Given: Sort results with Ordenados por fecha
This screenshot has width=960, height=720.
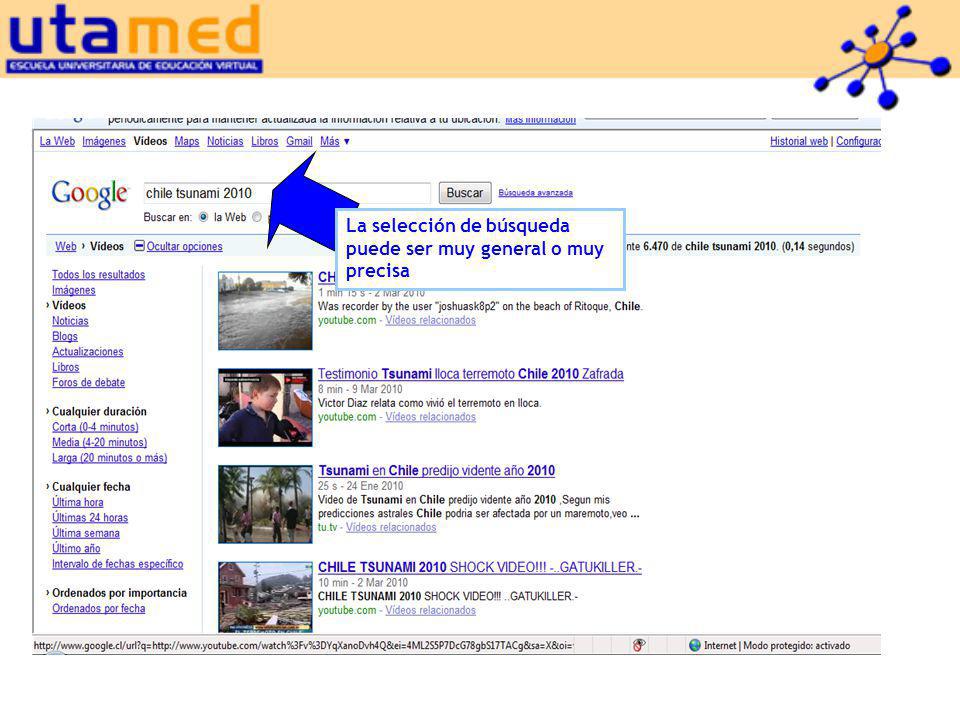Looking at the screenshot, I should pos(99,608).
